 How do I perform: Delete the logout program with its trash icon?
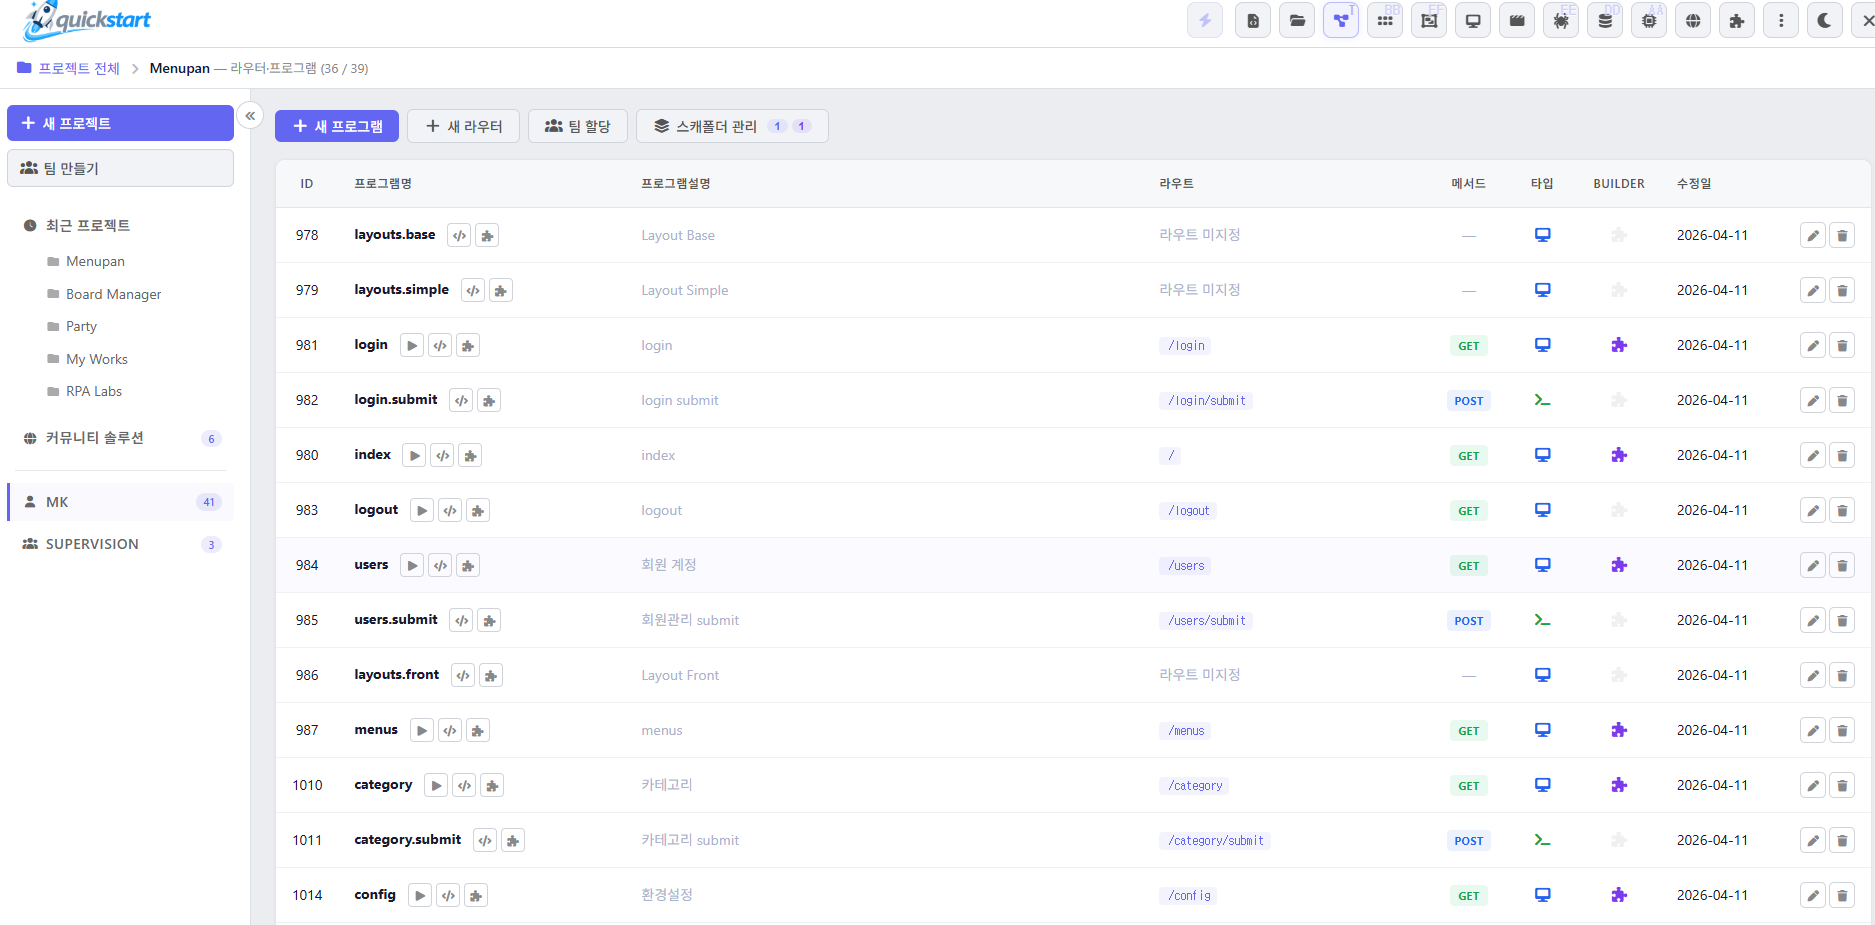(x=1842, y=510)
